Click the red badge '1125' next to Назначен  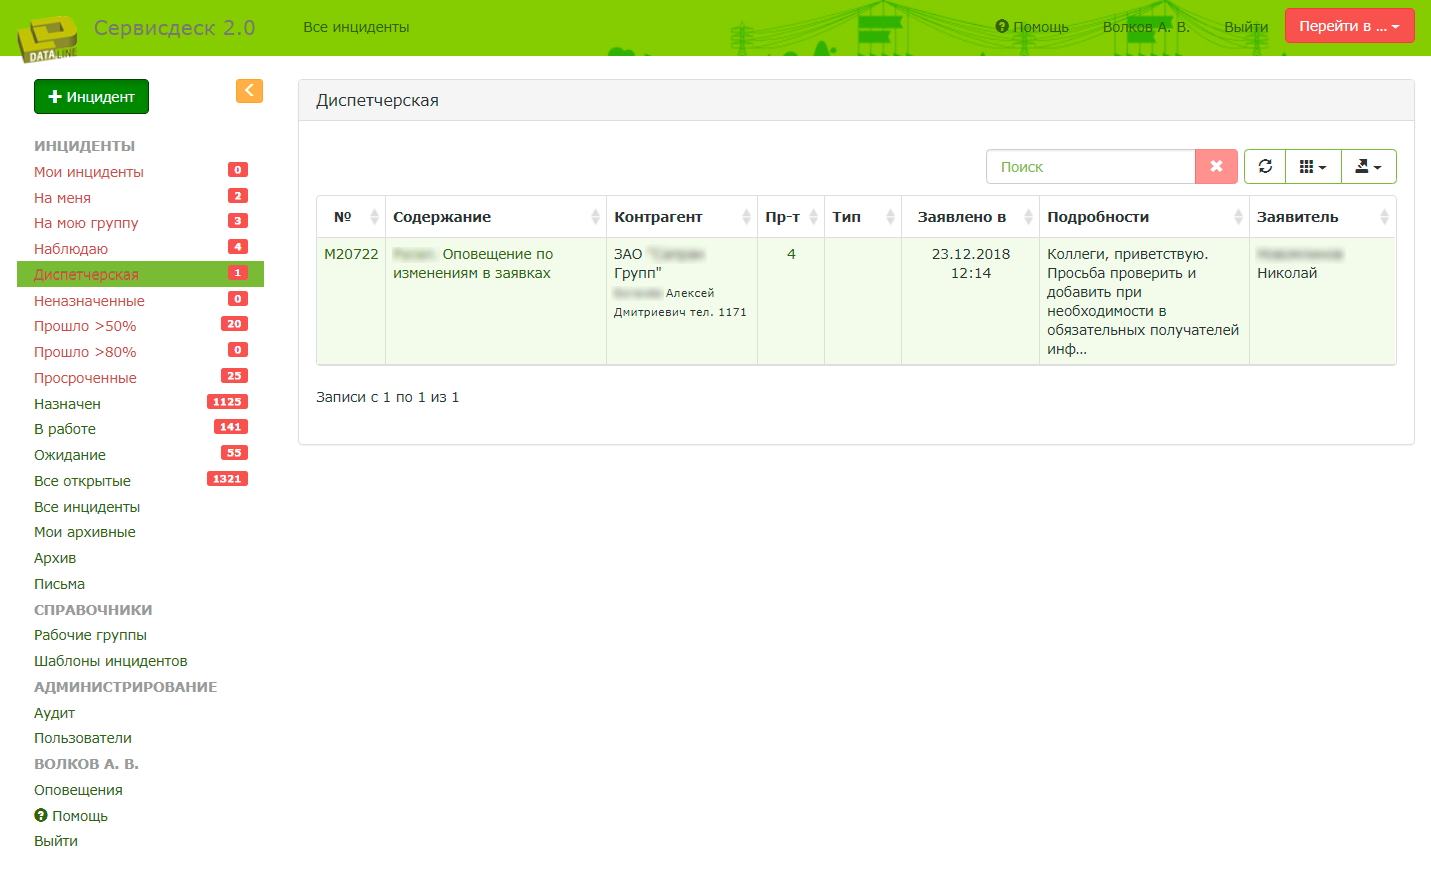click(x=227, y=402)
